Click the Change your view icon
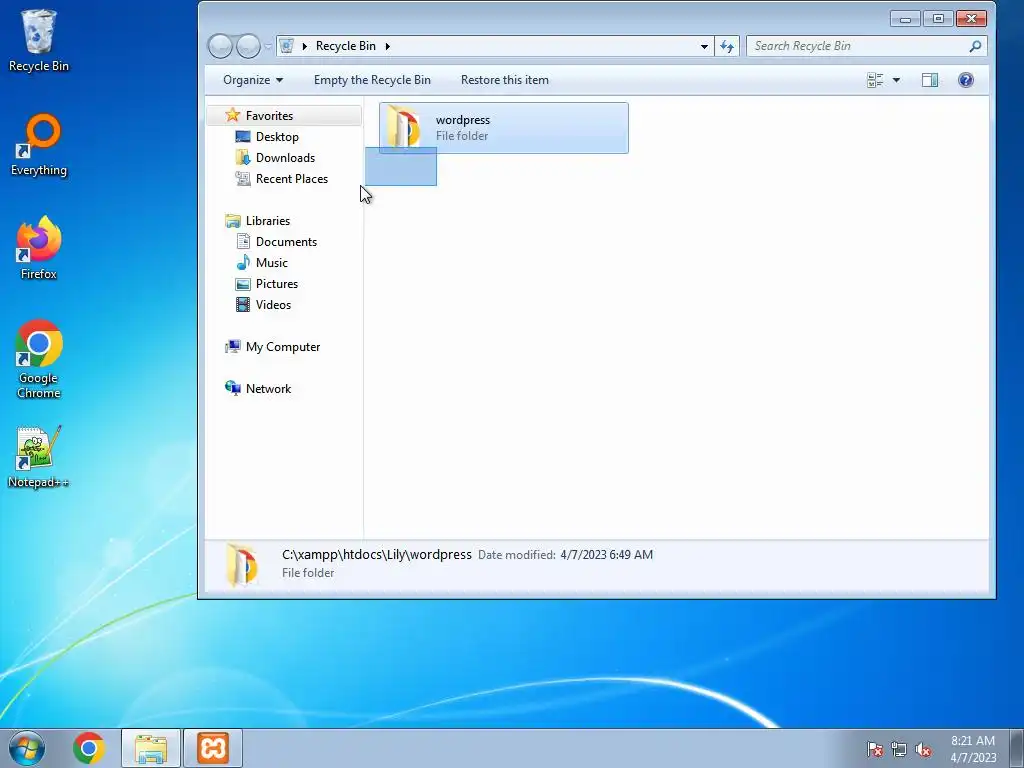1024x768 pixels. [x=875, y=80]
